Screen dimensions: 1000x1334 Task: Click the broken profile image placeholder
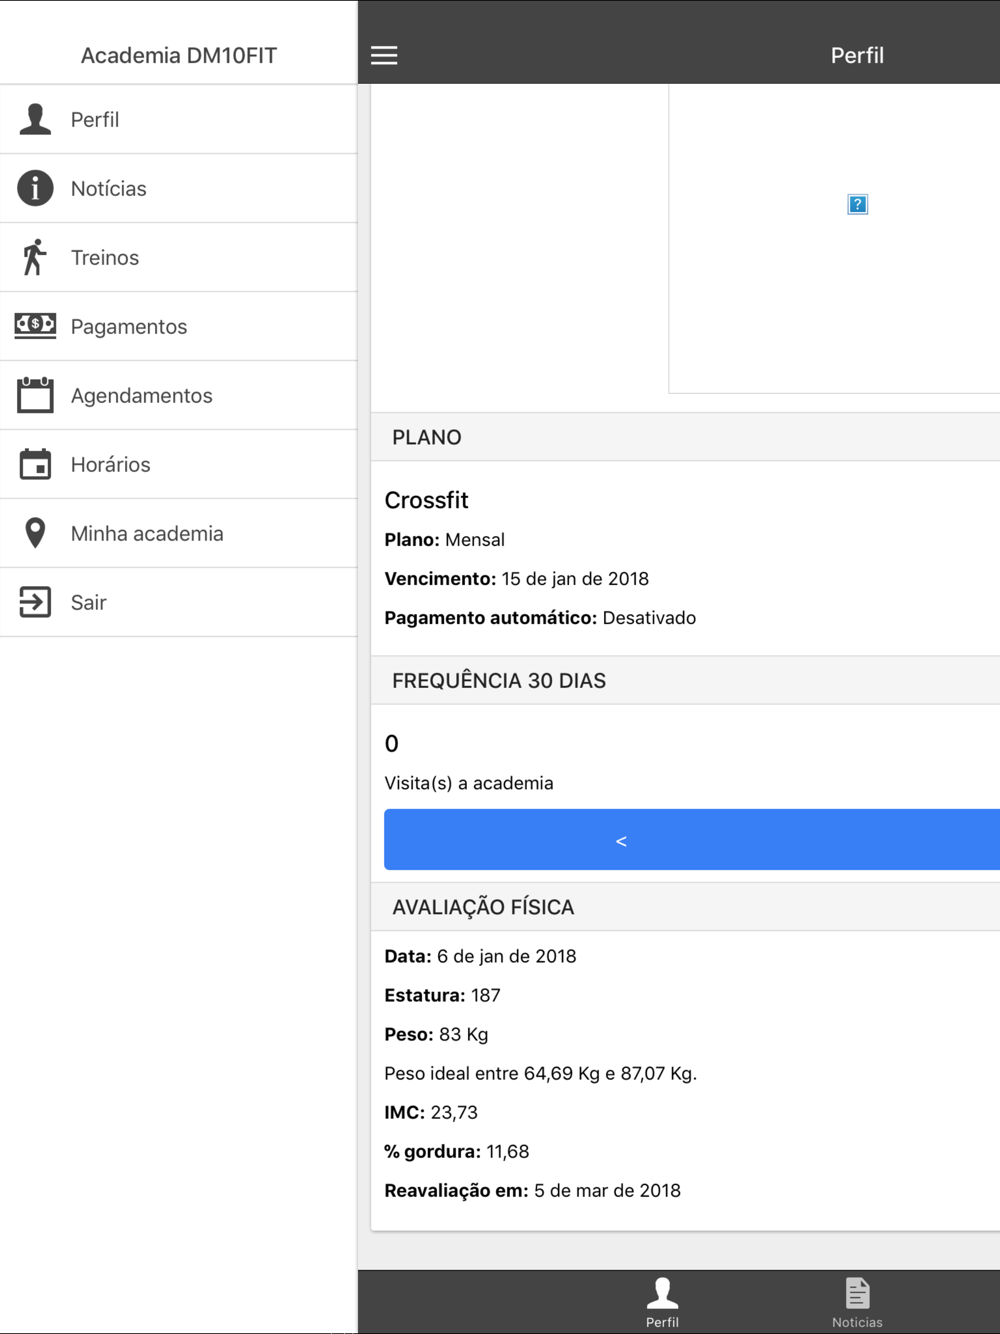857,204
